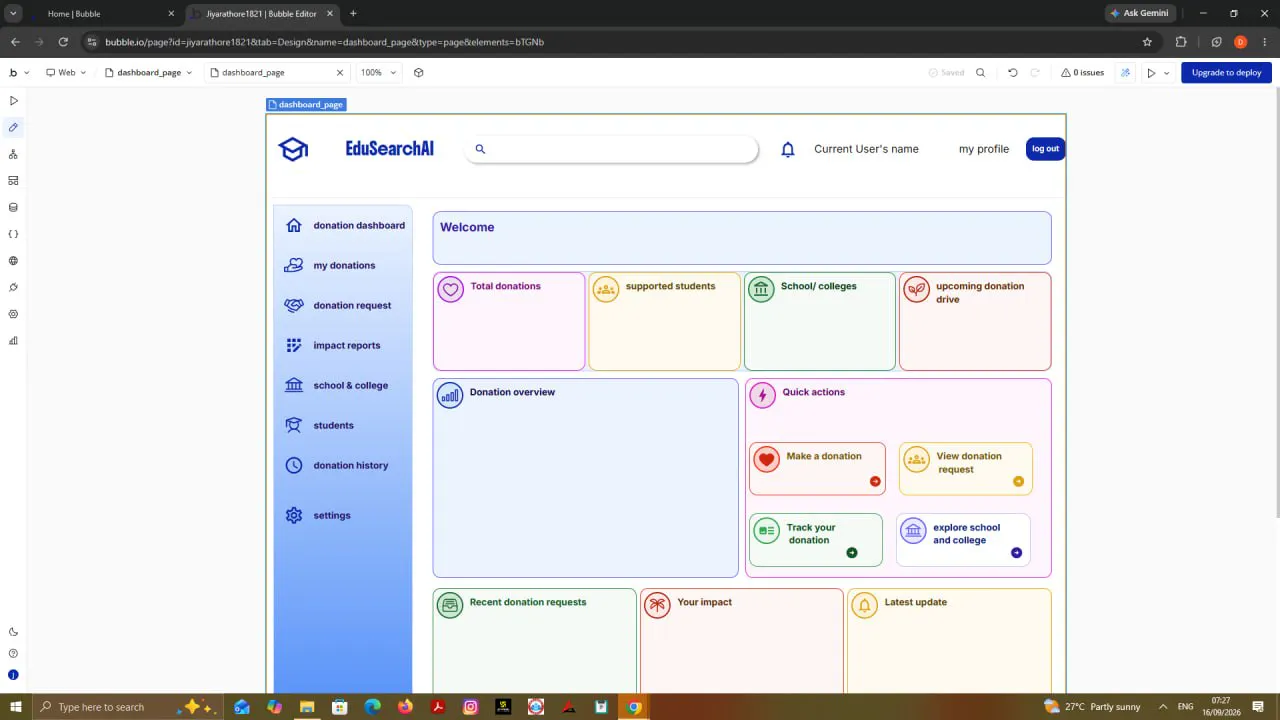
Task: Select the Current User's name text
Action: tap(866, 149)
